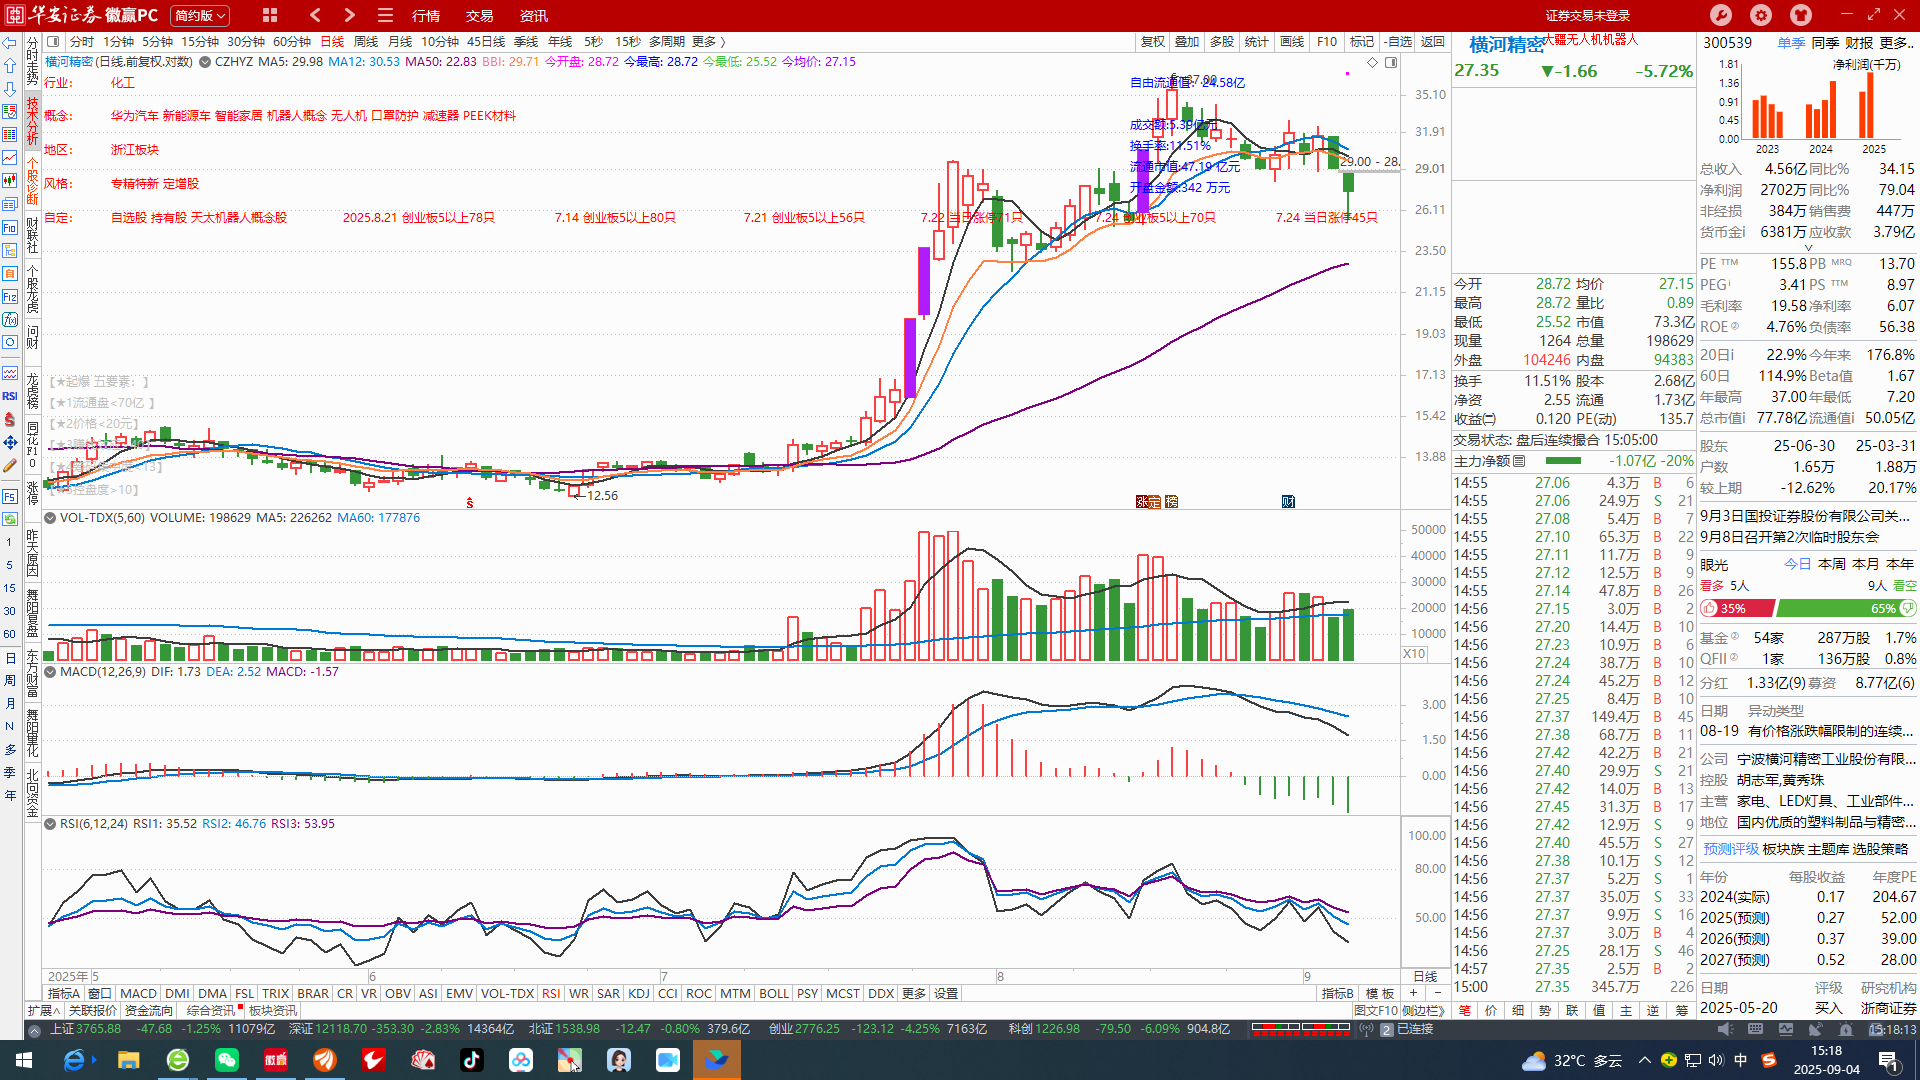Expand the 扩展 panel toggle
Viewport: 1920px width, 1080px height.
(x=43, y=1011)
